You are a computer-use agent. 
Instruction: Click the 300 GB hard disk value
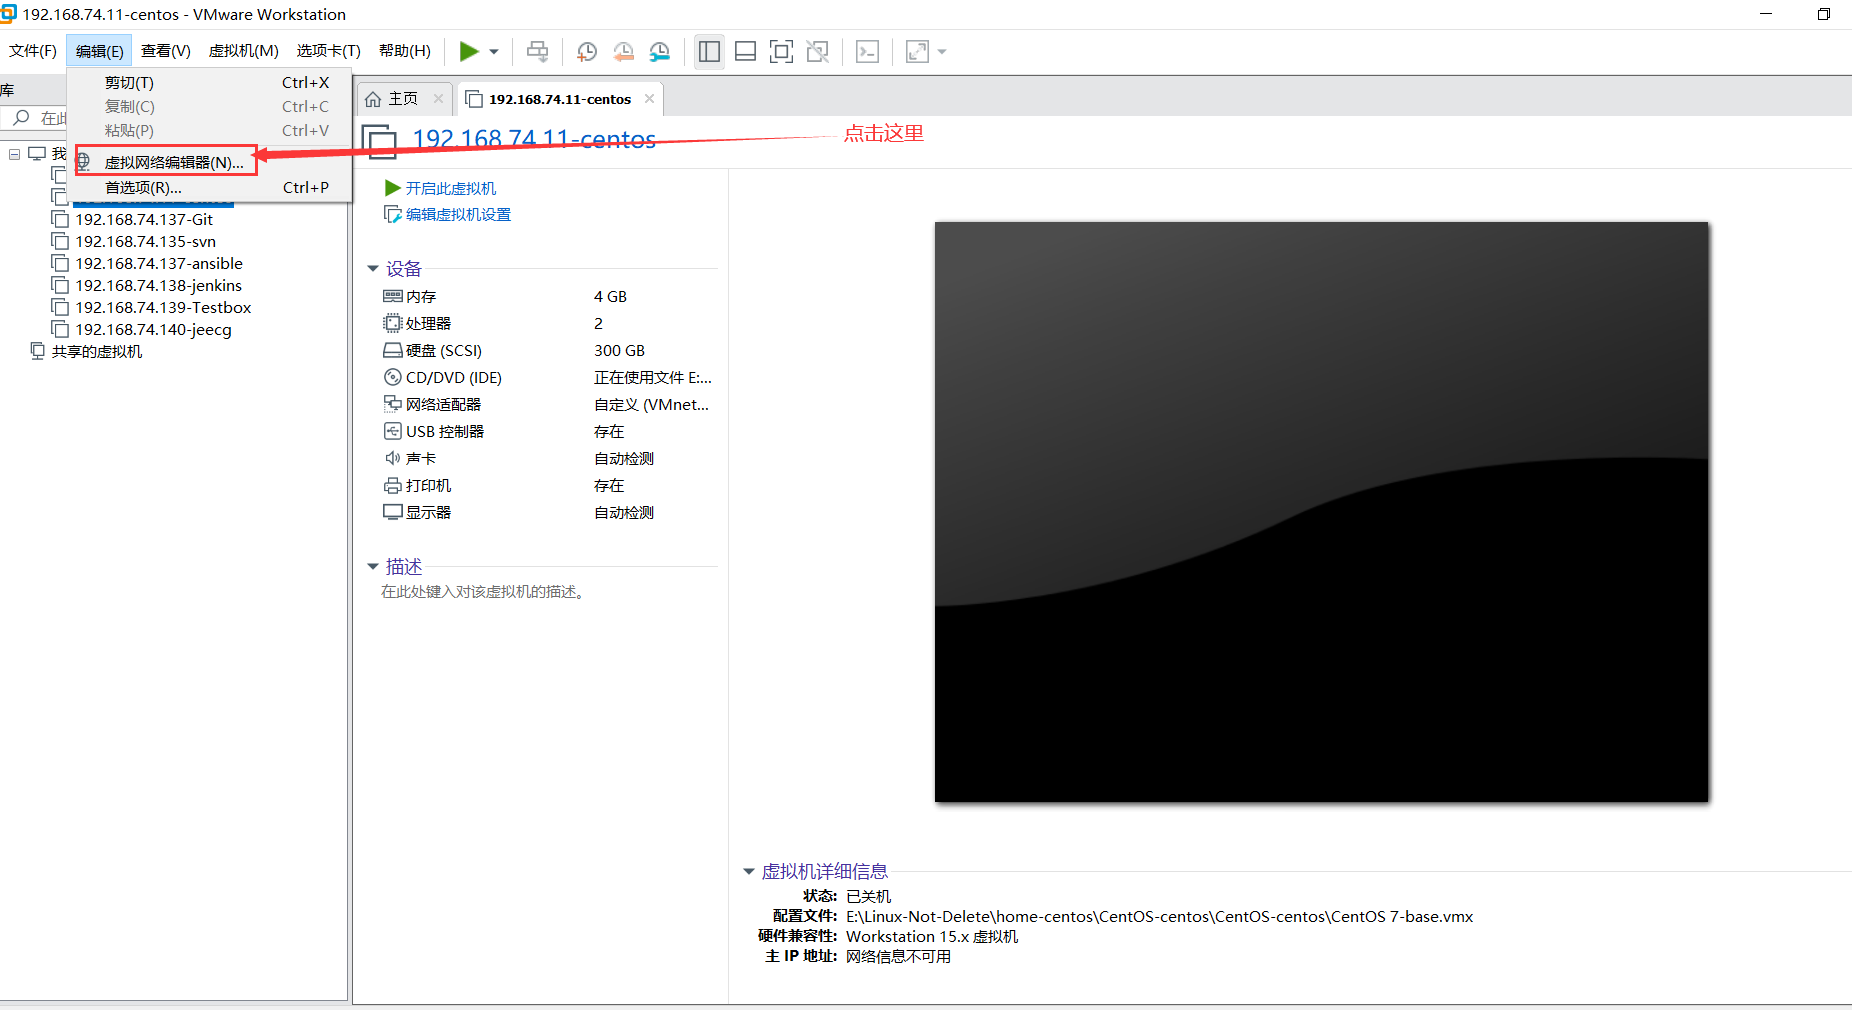tap(619, 350)
